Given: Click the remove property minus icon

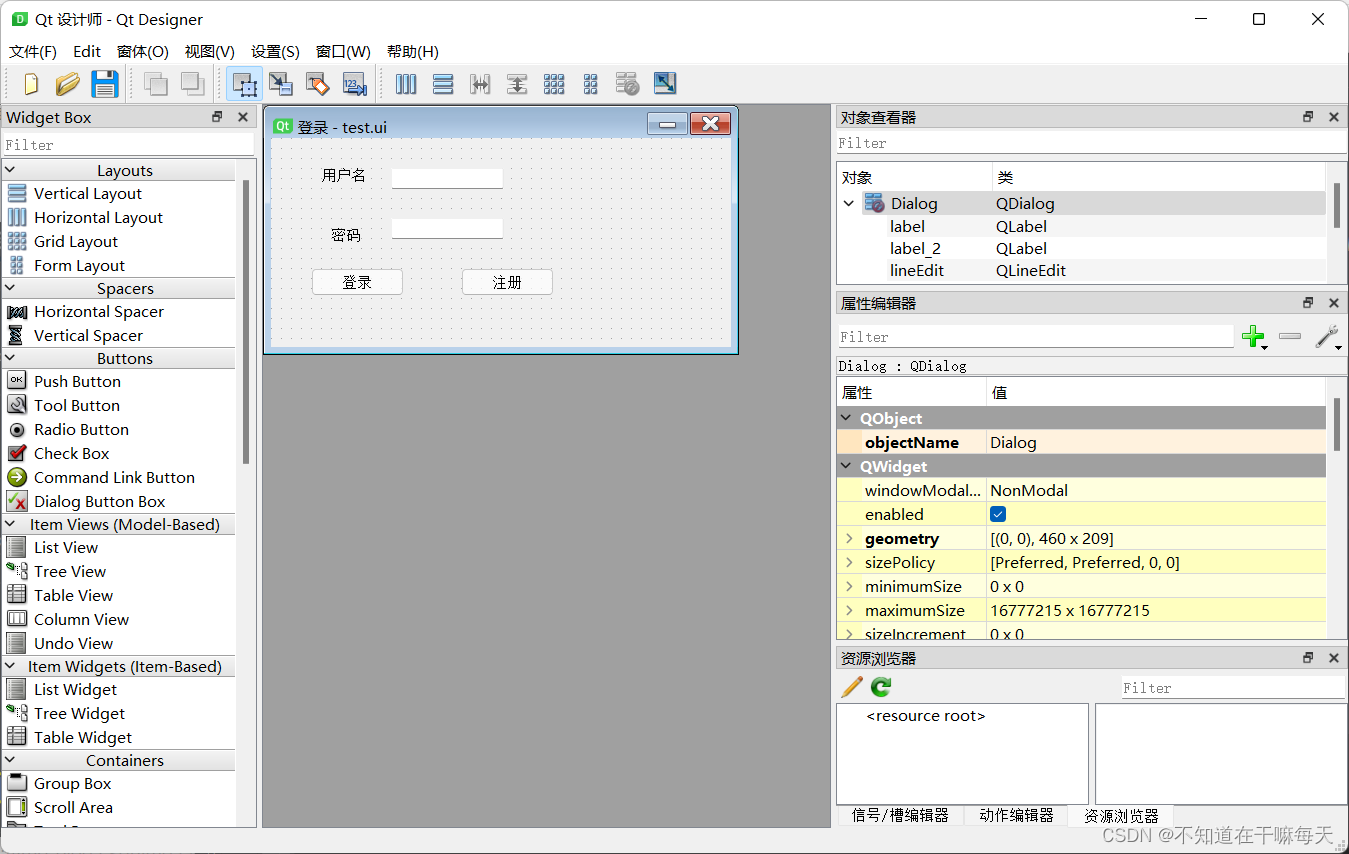Looking at the screenshot, I should 1290,336.
